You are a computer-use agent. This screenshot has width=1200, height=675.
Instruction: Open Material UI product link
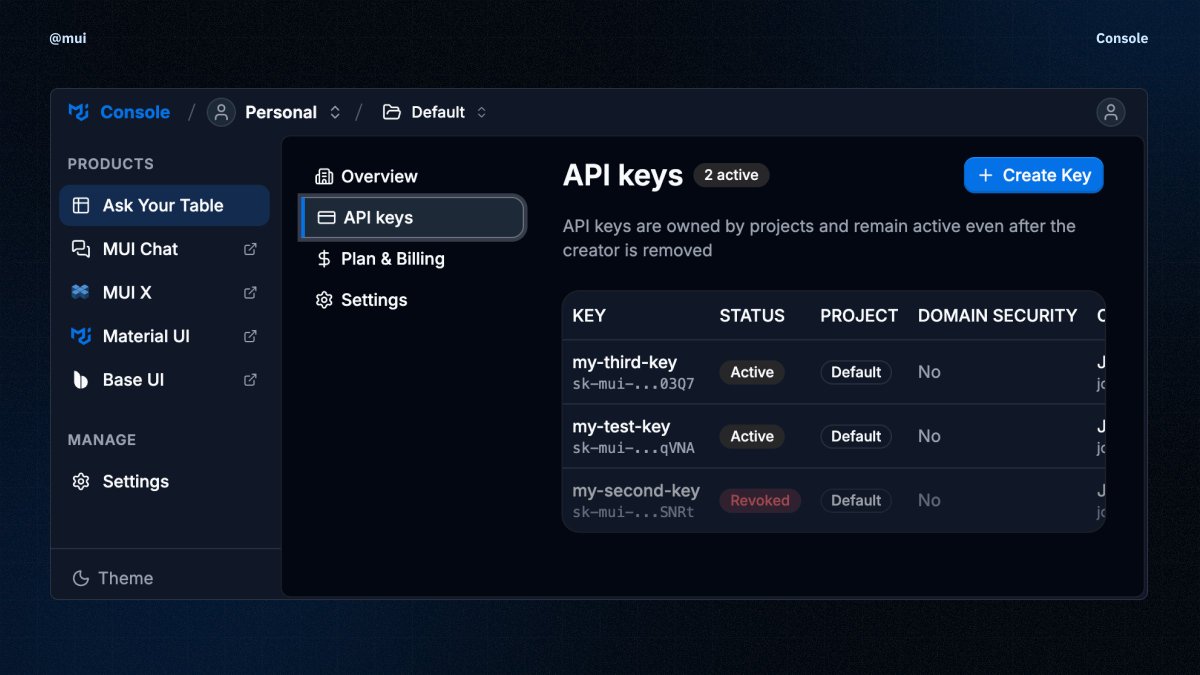[x=164, y=336]
